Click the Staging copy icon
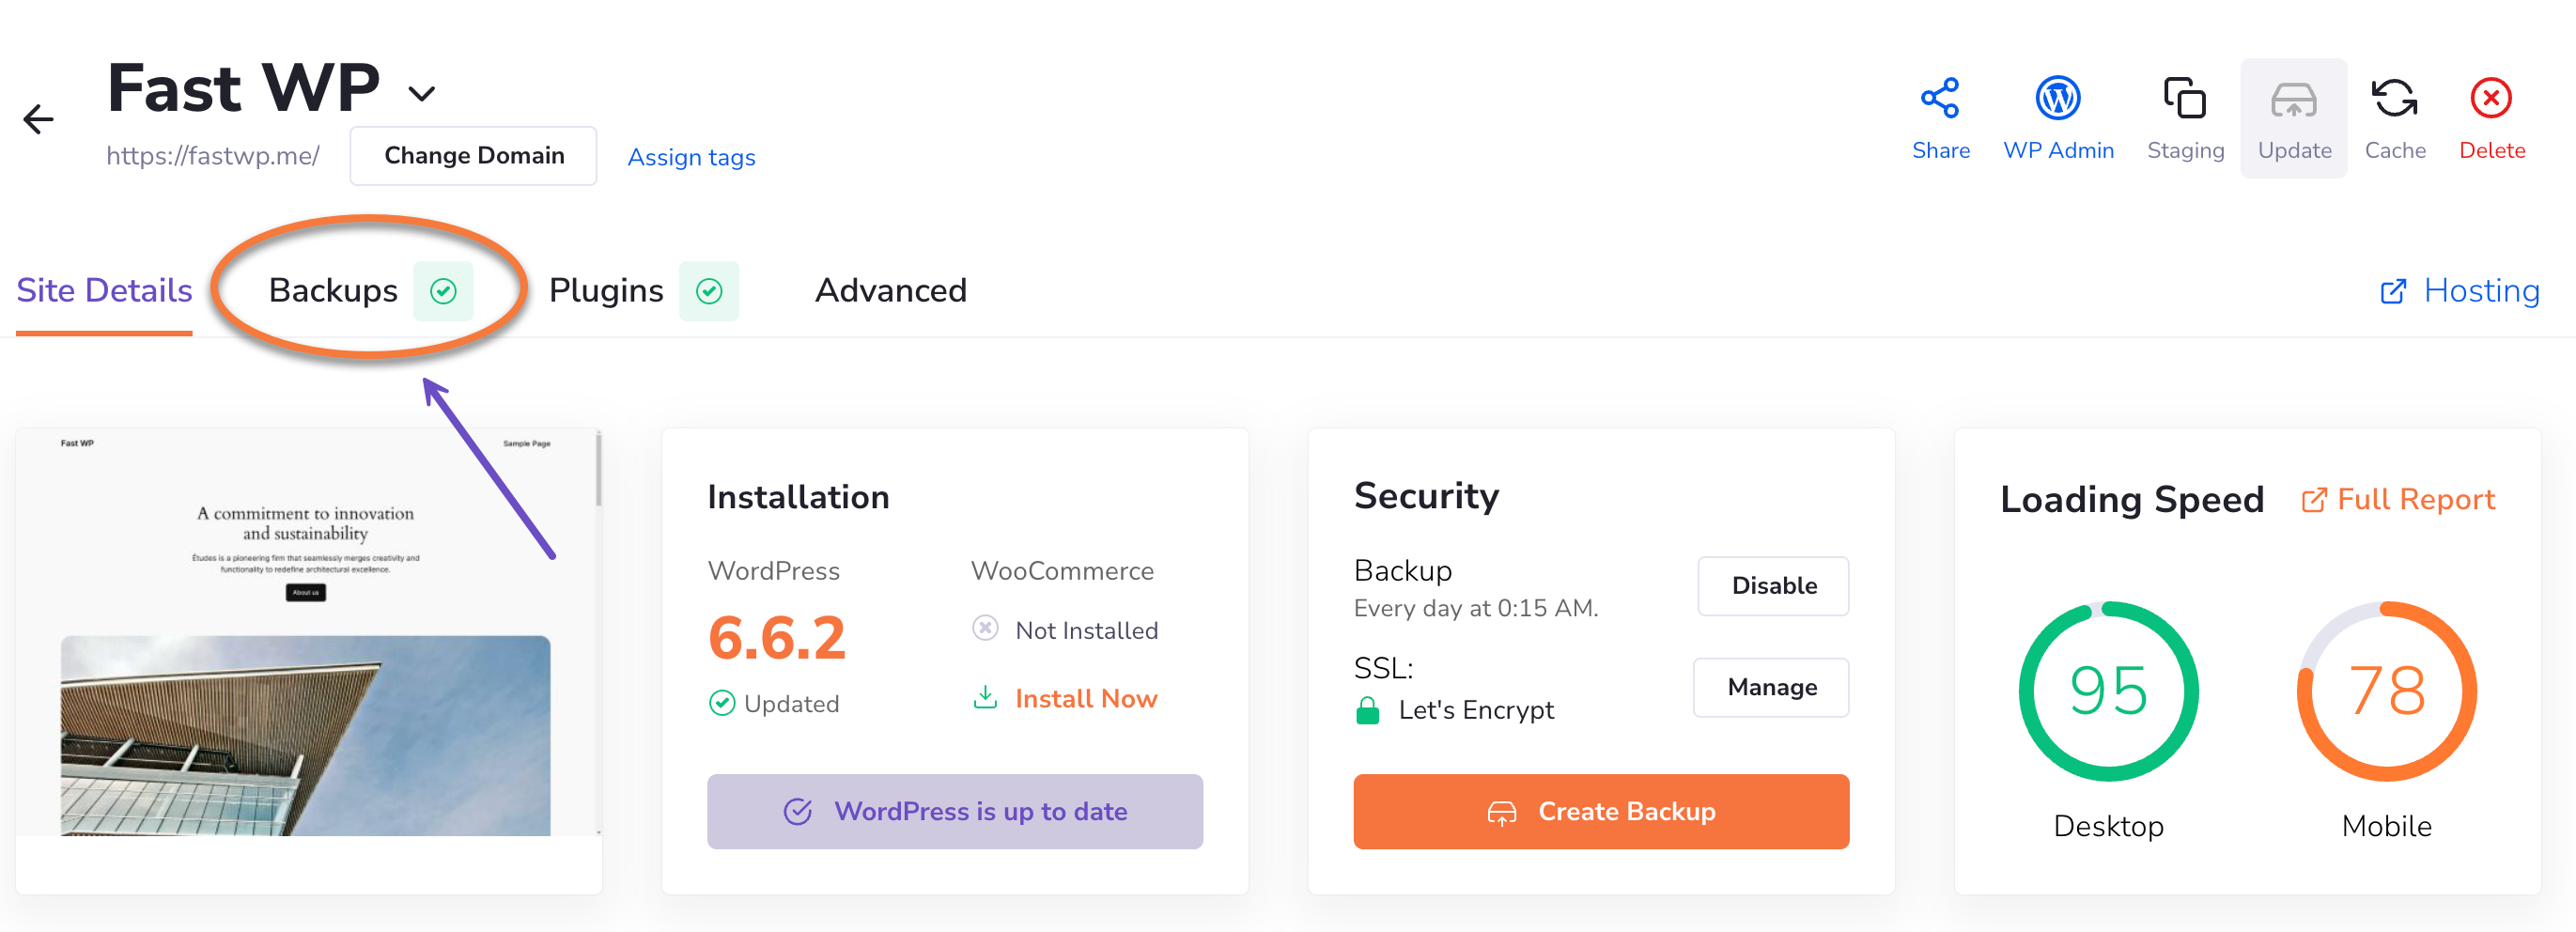This screenshot has width=2576, height=932. 2184,99
